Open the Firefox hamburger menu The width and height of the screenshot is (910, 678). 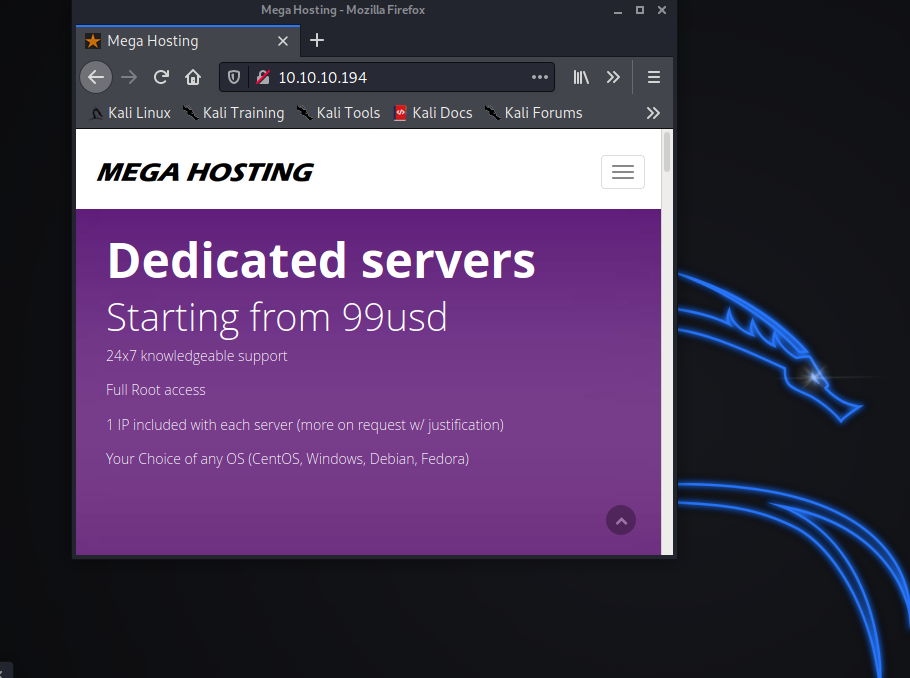pos(653,77)
